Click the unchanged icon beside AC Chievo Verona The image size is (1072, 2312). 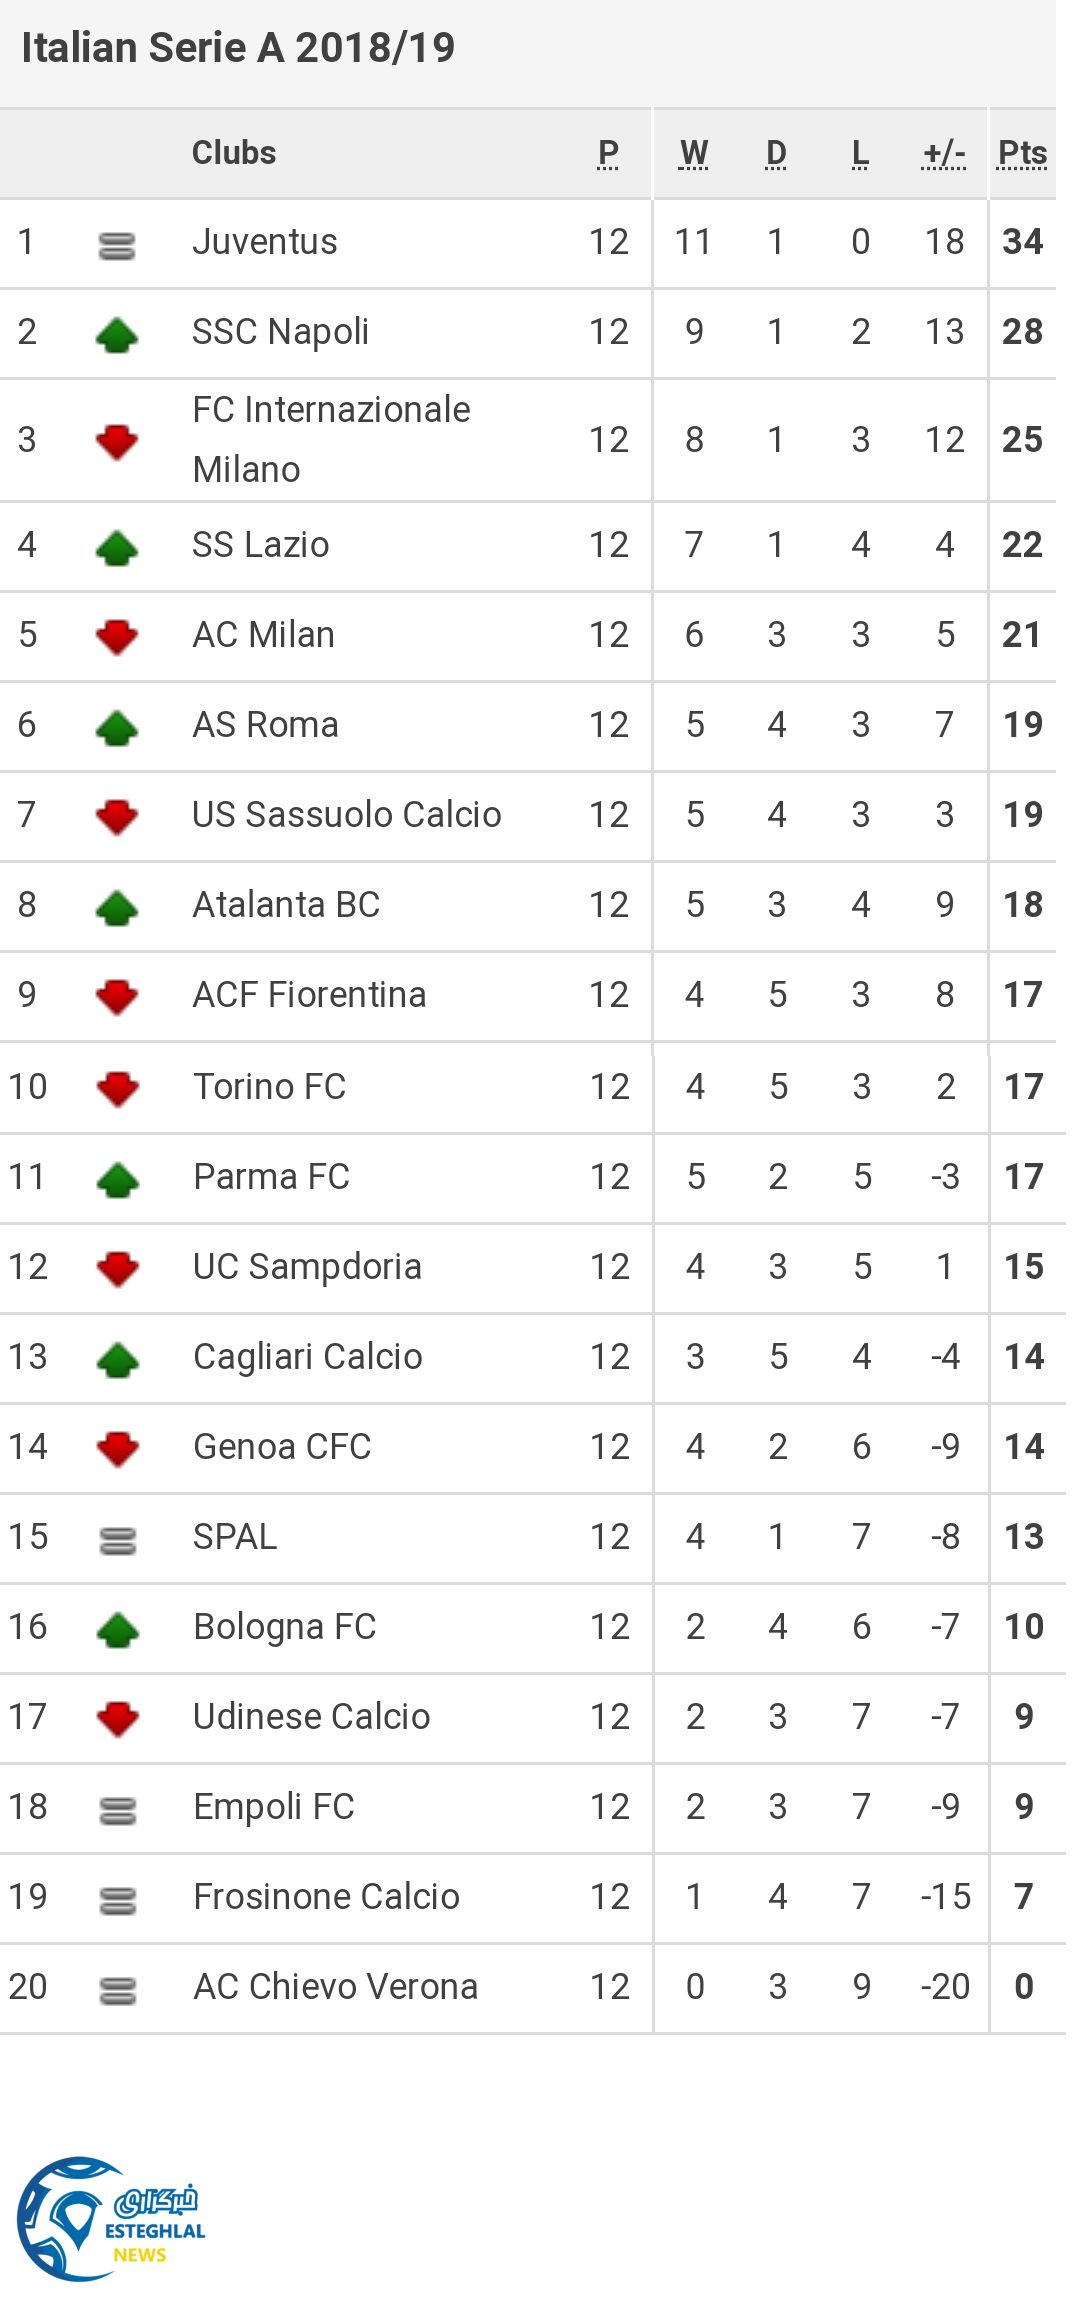click(x=118, y=1990)
